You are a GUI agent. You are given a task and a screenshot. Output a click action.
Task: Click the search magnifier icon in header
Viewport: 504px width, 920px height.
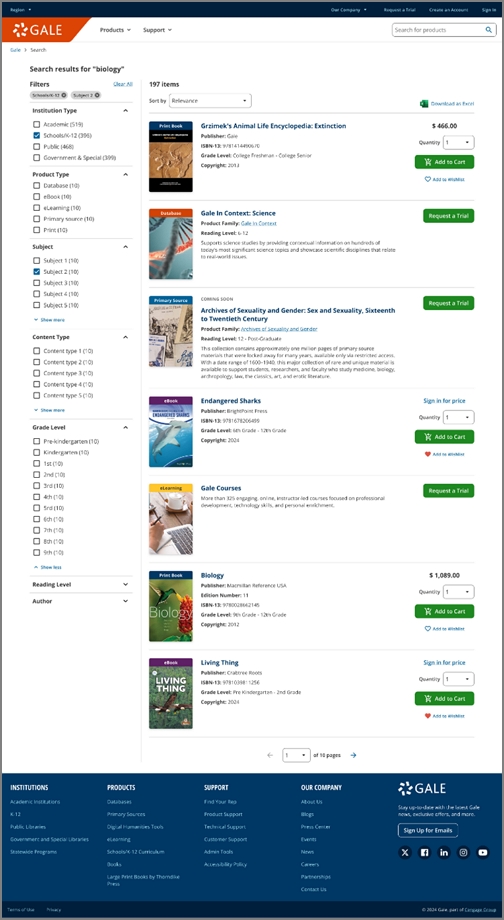pos(489,30)
